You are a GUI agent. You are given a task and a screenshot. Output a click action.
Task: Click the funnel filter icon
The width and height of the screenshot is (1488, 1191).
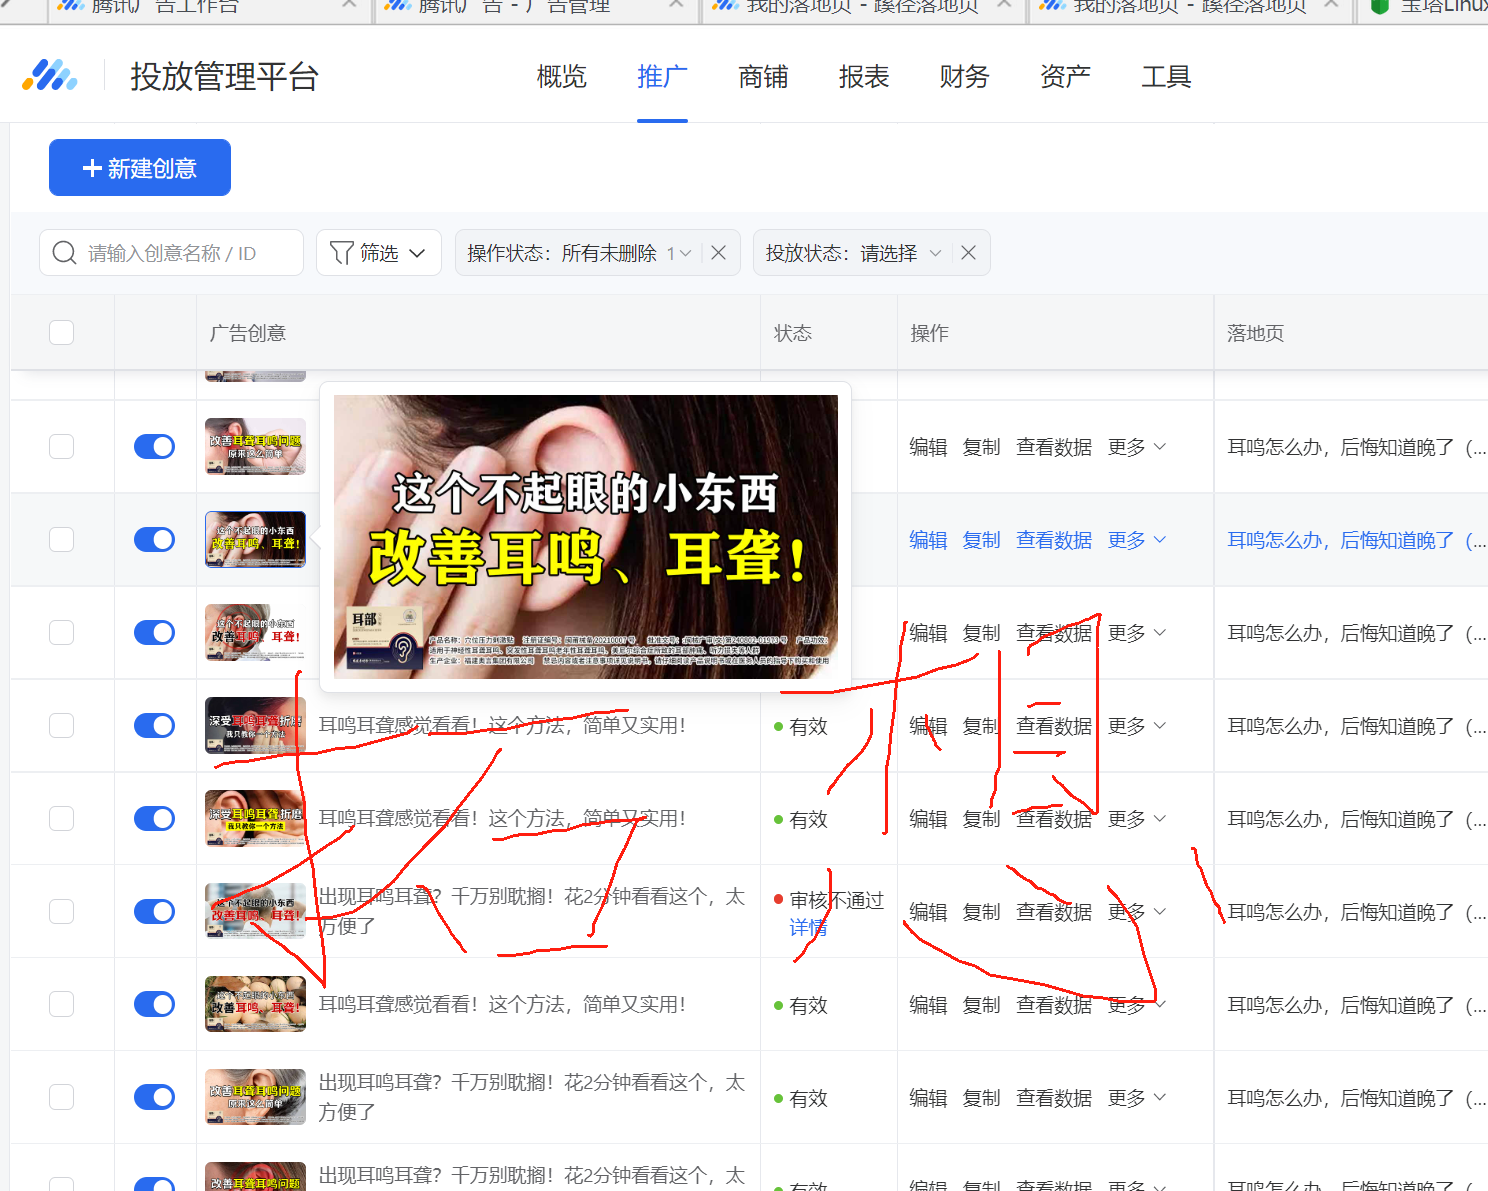coord(341,253)
